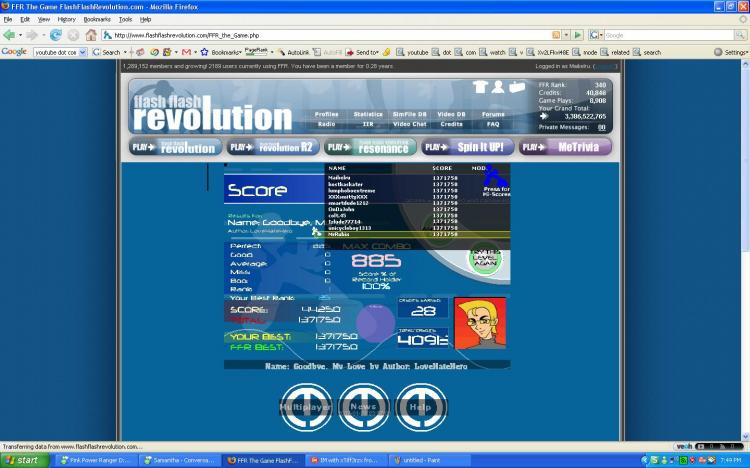
Task: Click the round Help button below the game
Action: coord(421,407)
